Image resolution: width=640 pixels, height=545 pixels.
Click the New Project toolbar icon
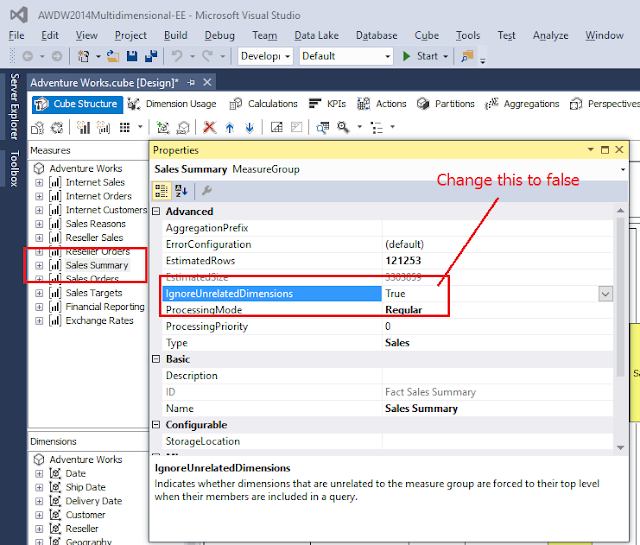(84, 56)
